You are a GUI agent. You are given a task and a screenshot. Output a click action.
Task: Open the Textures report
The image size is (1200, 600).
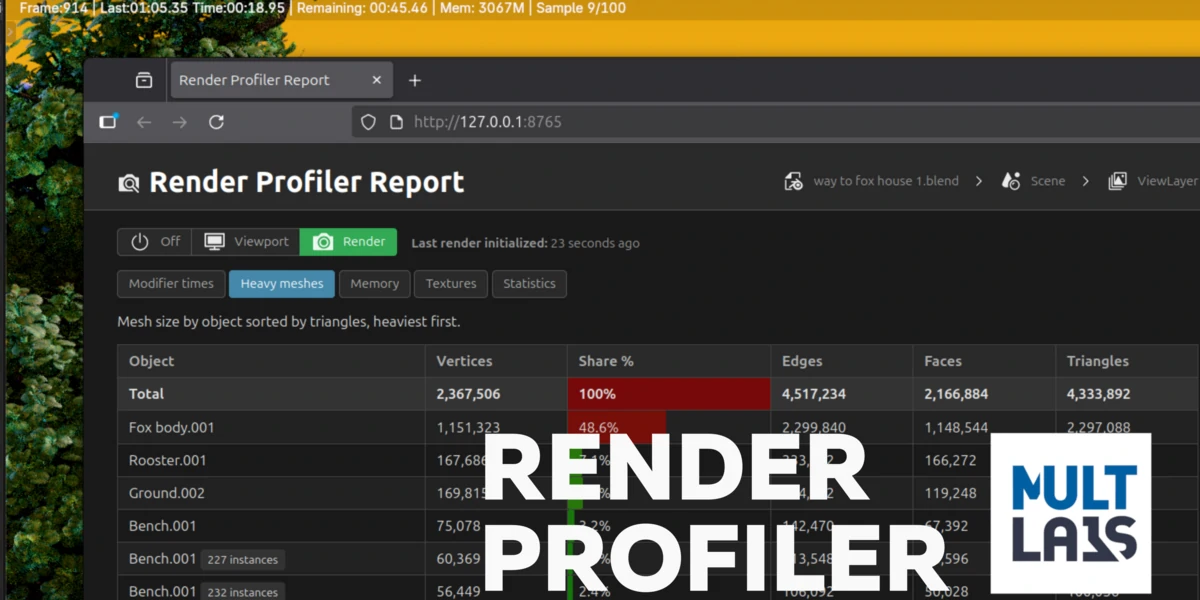pos(450,283)
